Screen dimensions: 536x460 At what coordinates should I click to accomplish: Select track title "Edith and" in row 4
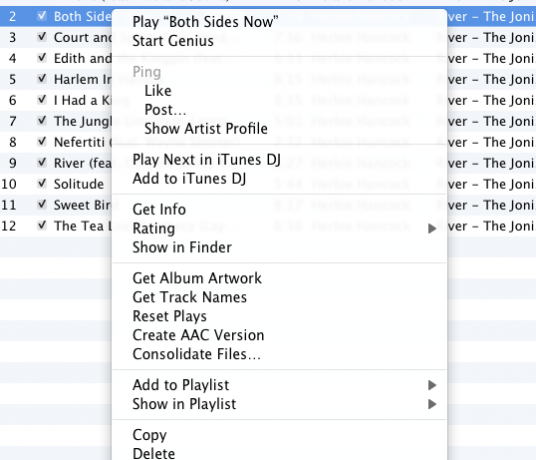coord(83,58)
